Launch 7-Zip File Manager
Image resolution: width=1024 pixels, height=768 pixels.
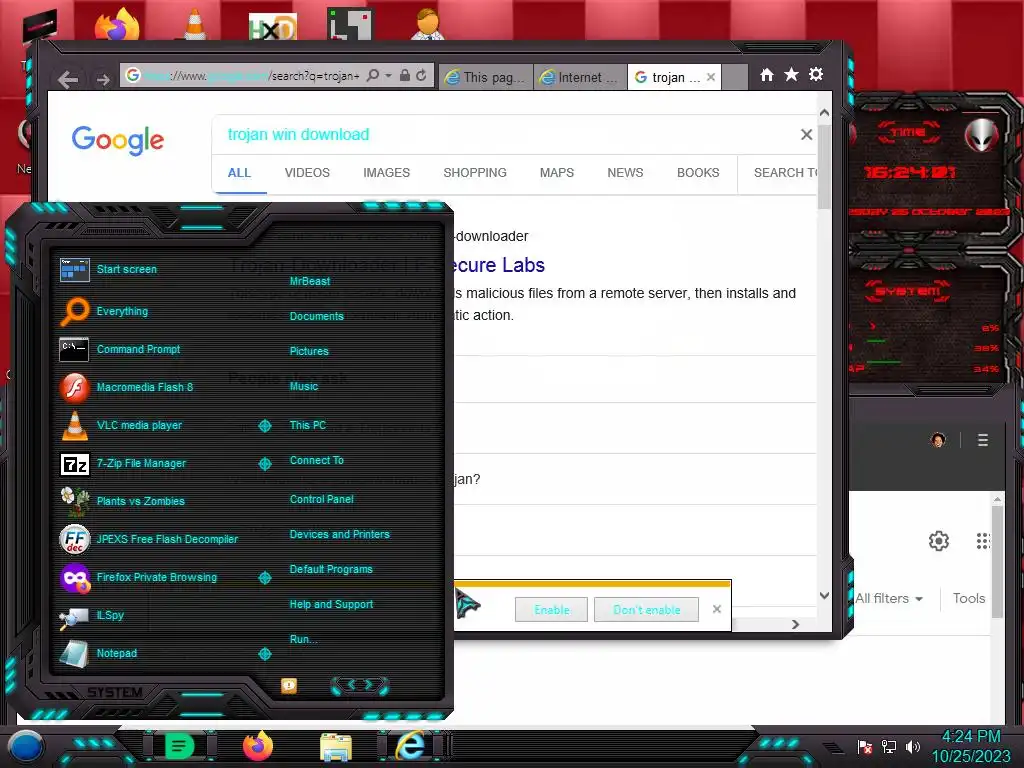(x=123, y=463)
